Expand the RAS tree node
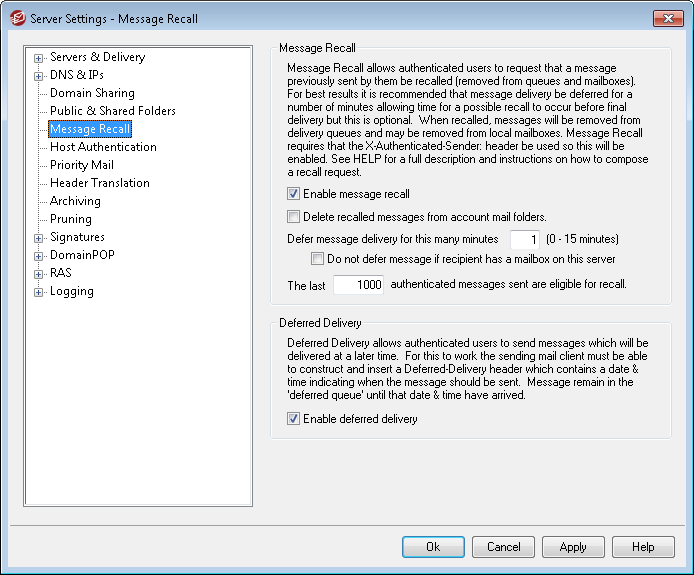Viewport: 694px width, 575px height. tap(39, 274)
